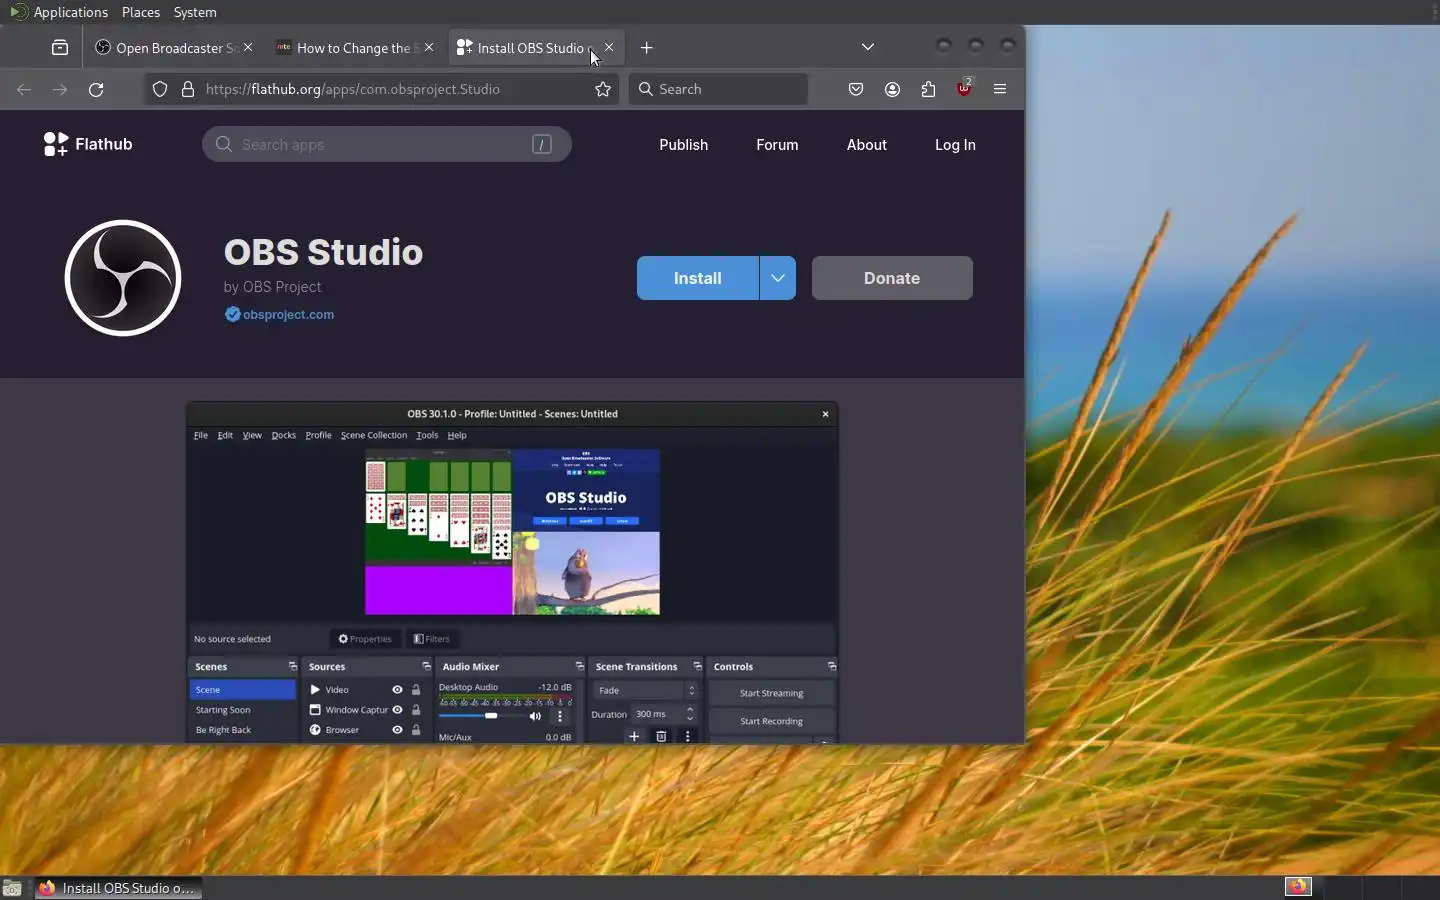The width and height of the screenshot is (1440, 900).
Task: Save page to Pocket
Action: (856, 89)
